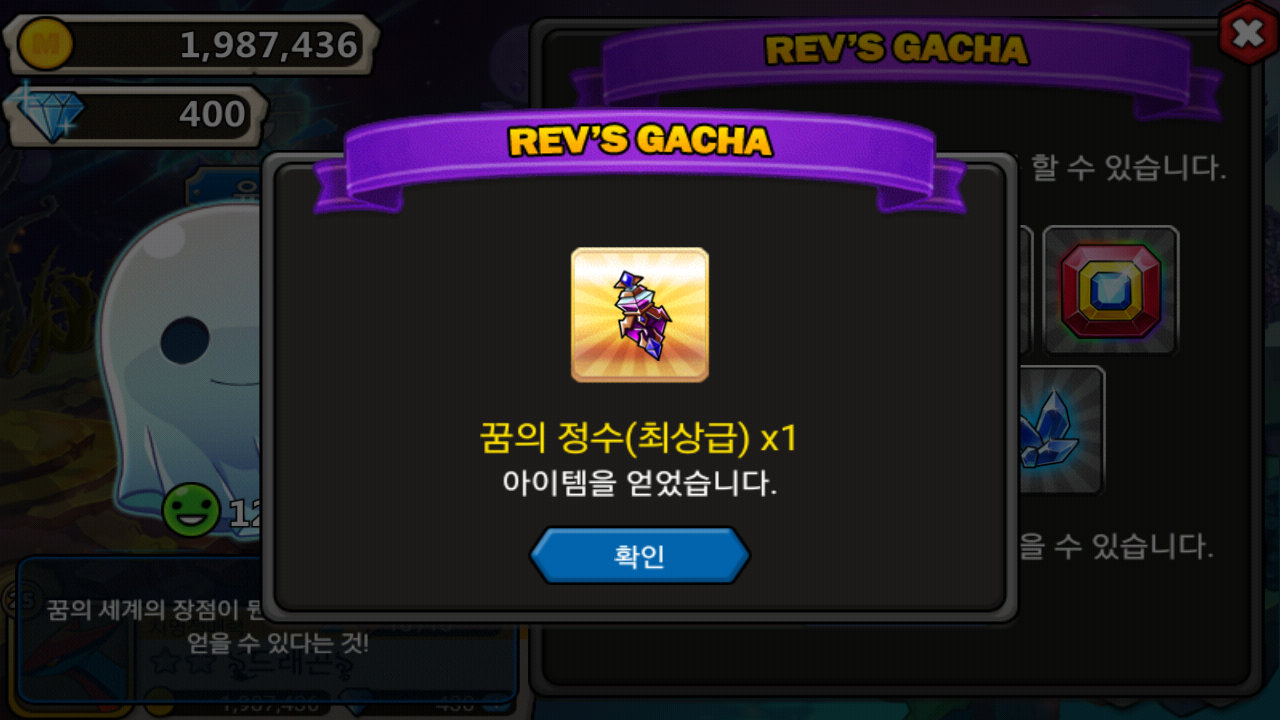Tap the gold coin icon beside 1,987,436
This screenshot has width=1280, height=720.
(45, 45)
